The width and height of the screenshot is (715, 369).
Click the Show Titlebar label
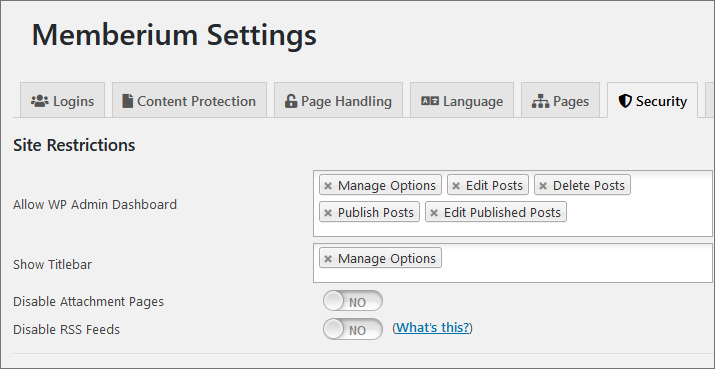coord(52,265)
